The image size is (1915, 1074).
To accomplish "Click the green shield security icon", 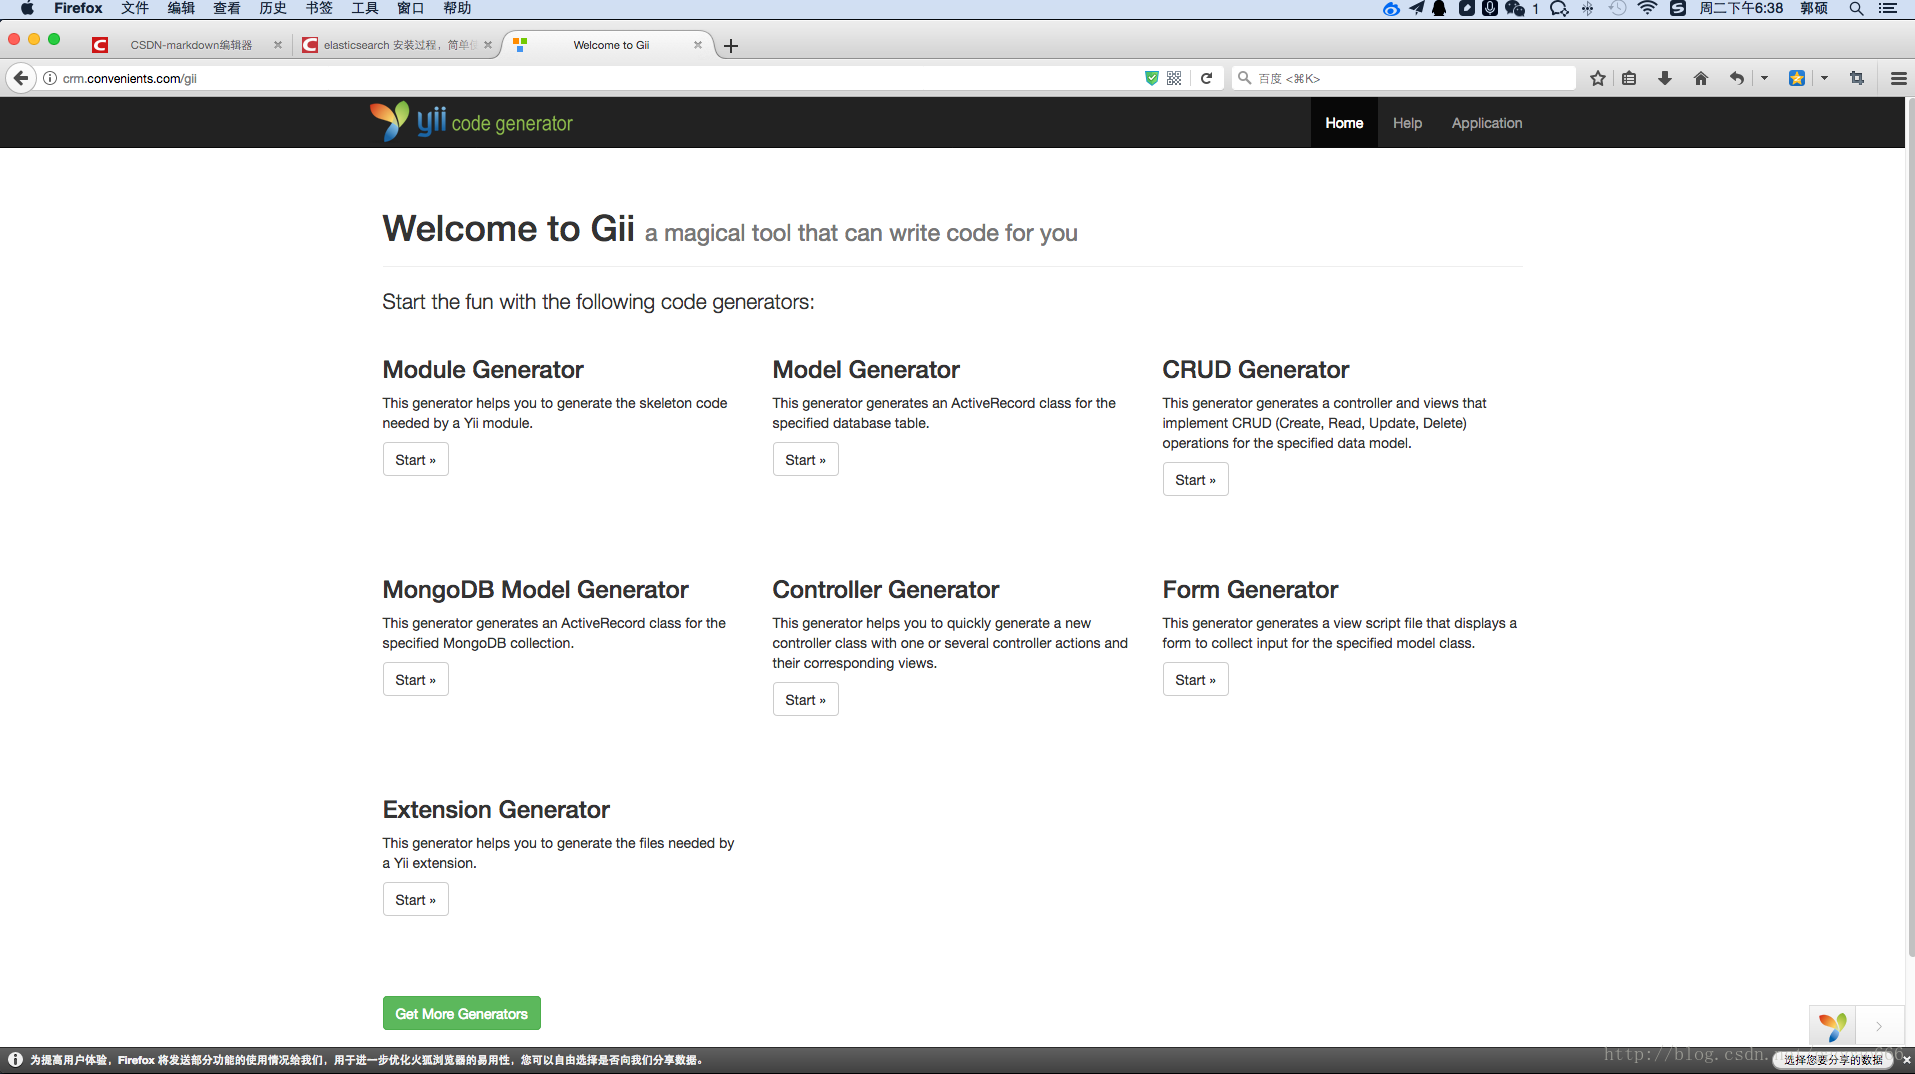I will click(x=1152, y=78).
